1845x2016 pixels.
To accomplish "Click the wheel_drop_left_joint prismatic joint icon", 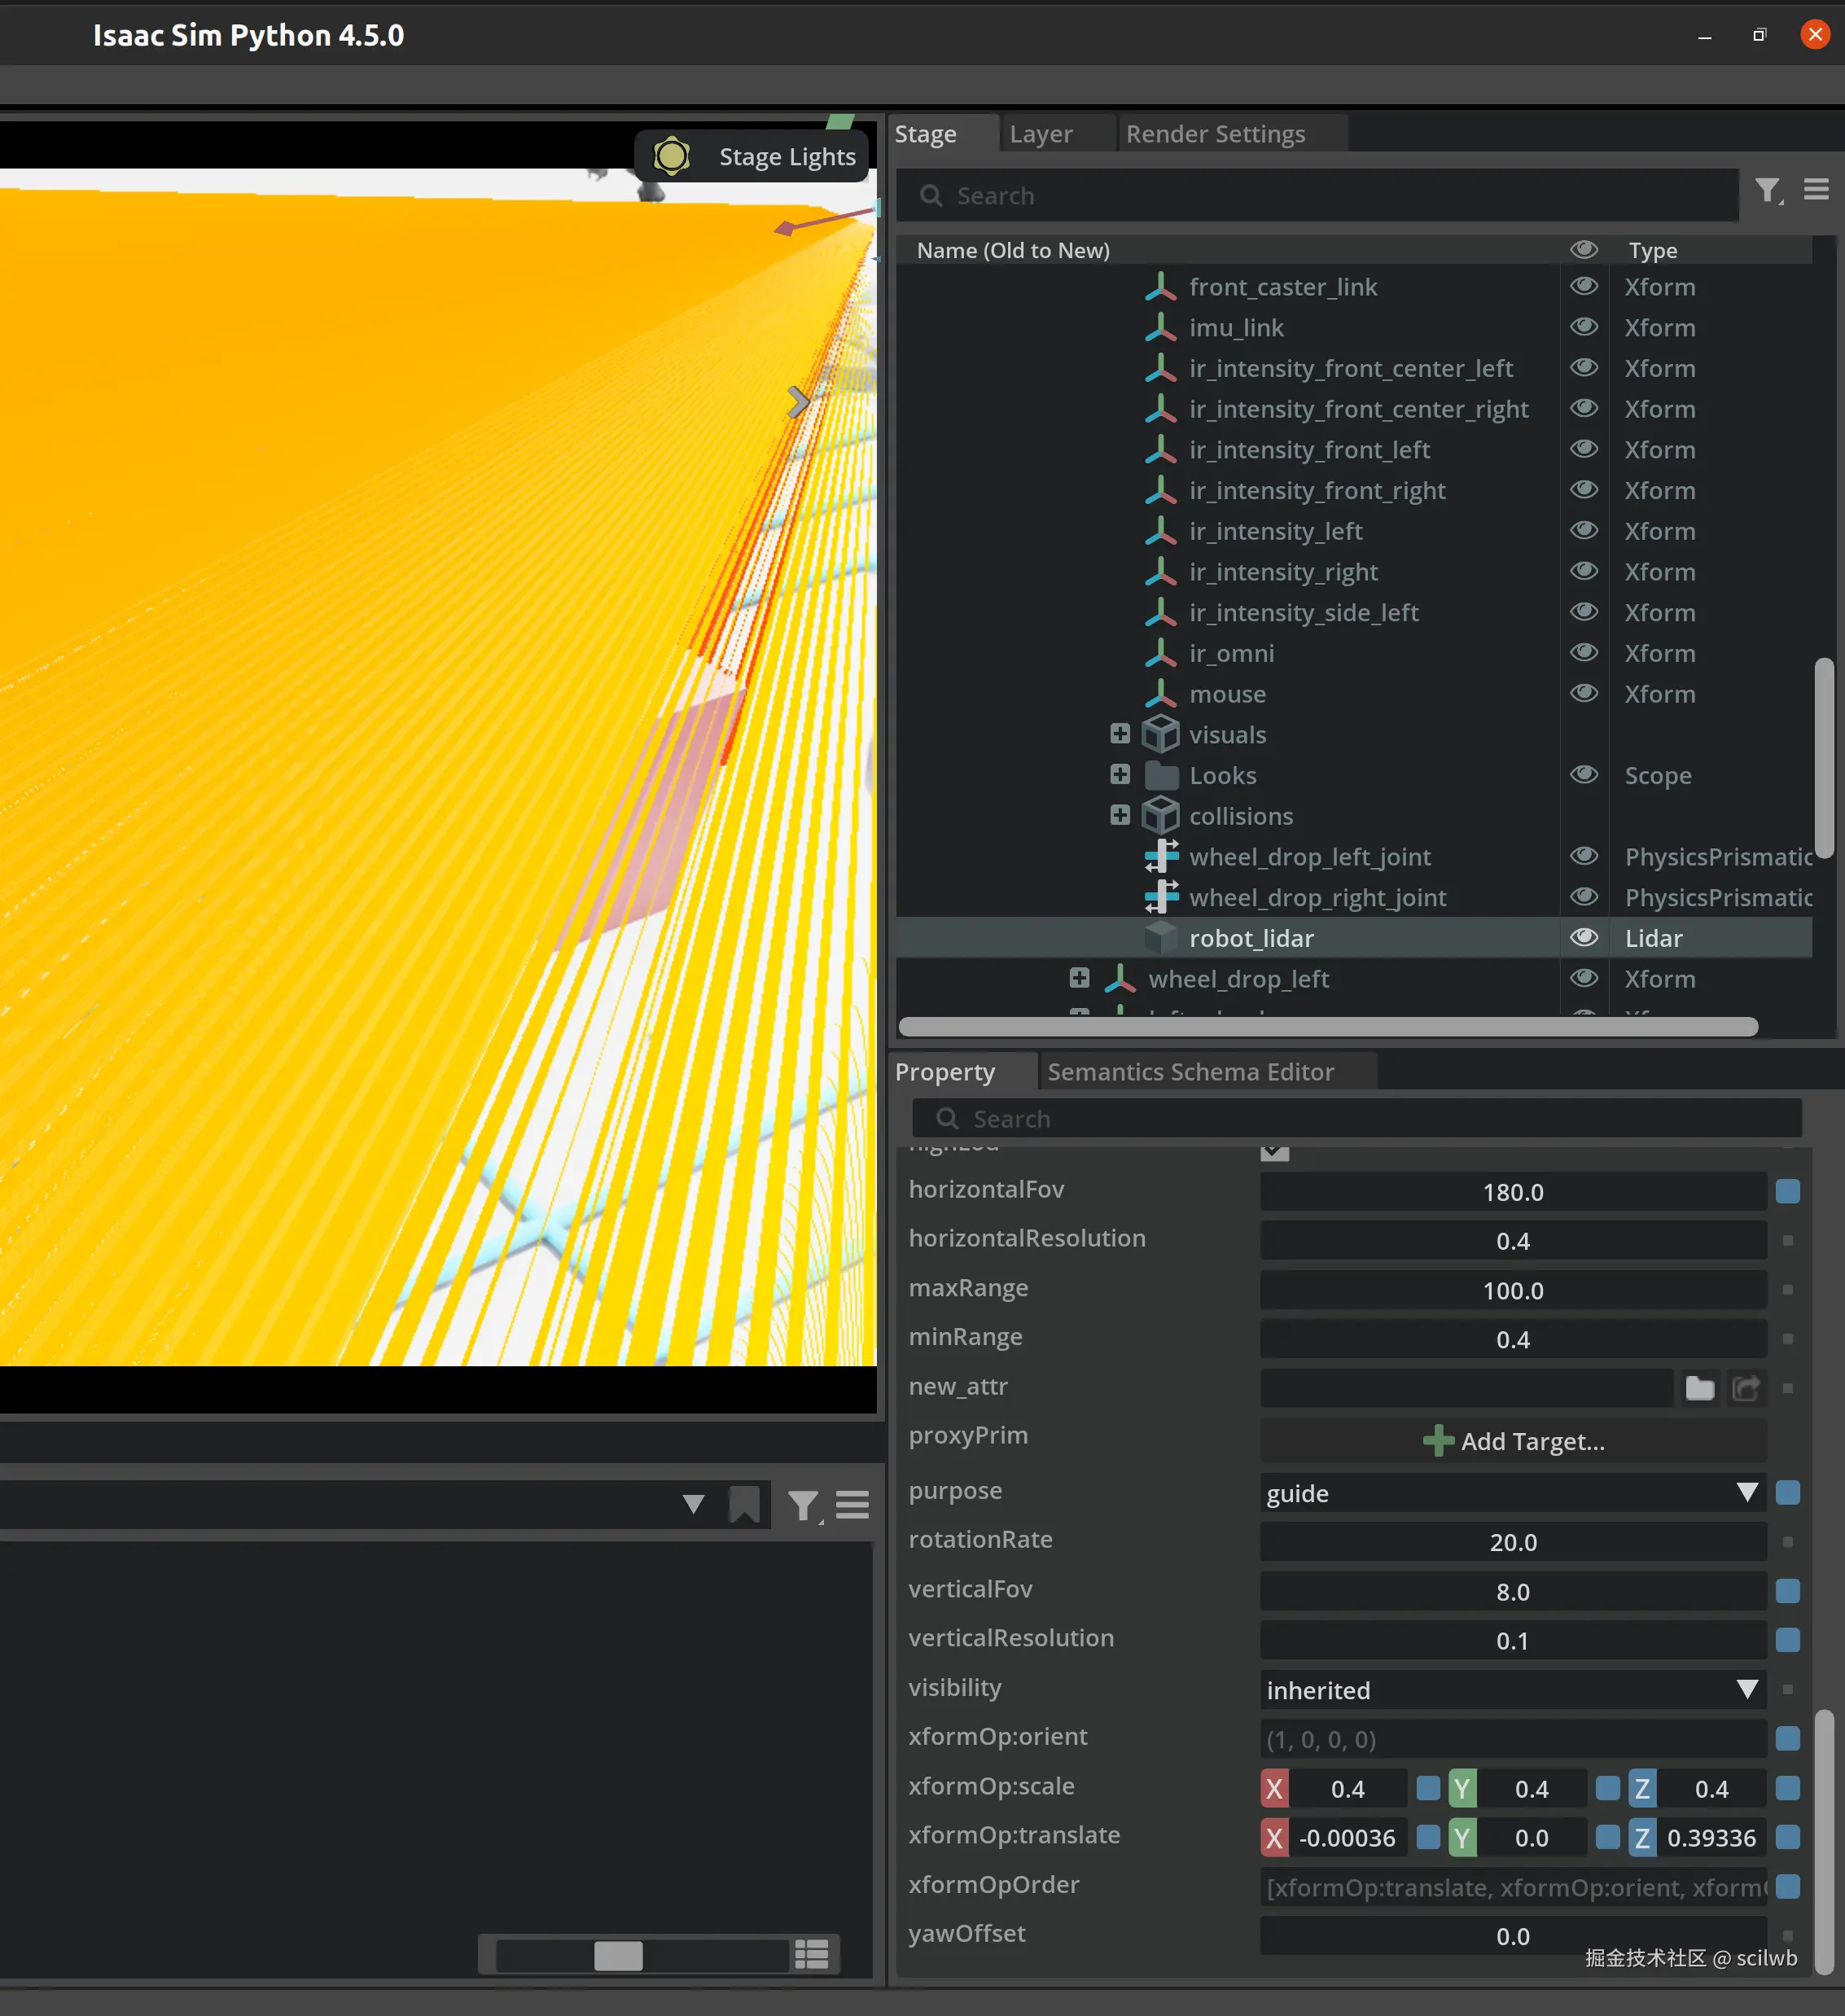I will 1161,857.
